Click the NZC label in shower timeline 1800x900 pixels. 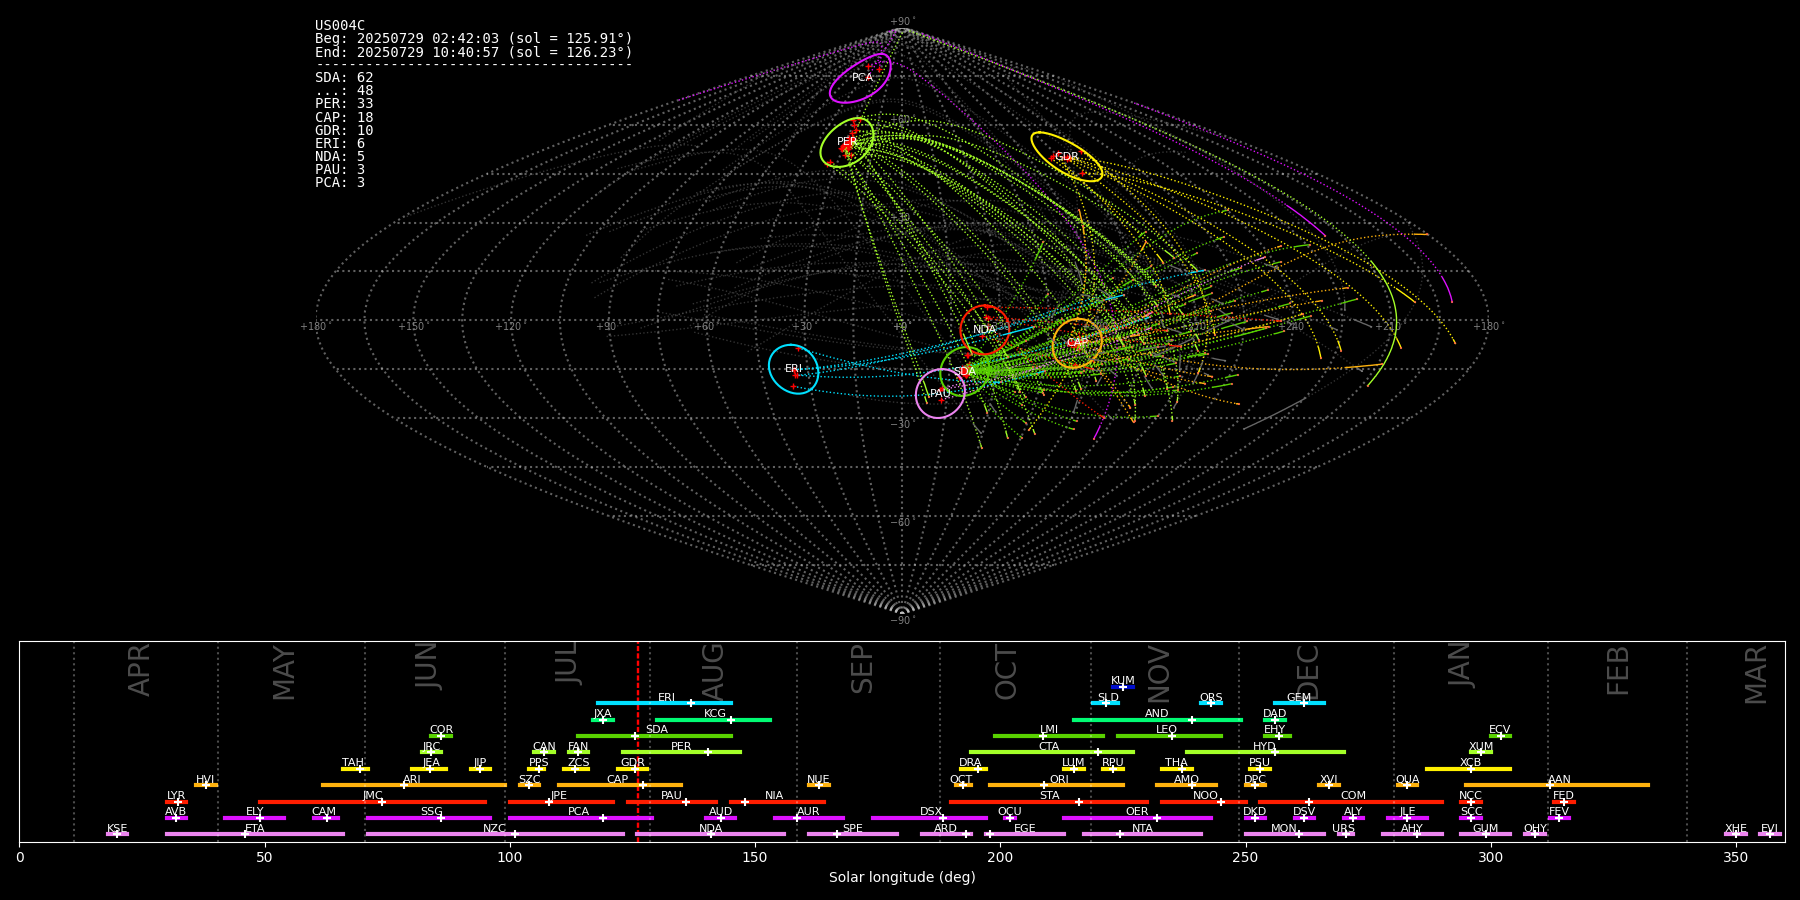(x=494, y=829)
